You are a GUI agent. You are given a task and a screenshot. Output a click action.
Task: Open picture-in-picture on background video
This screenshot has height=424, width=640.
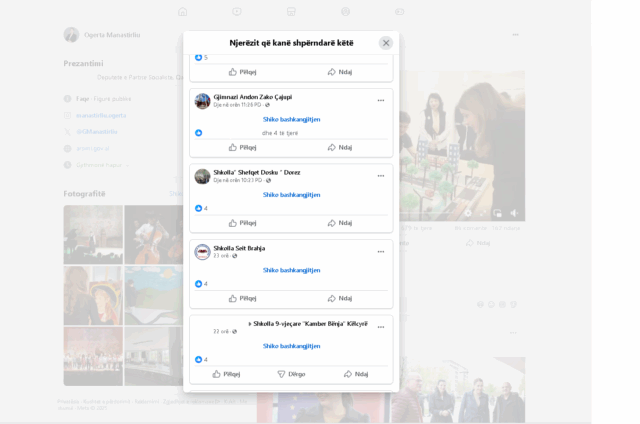tap(498, 213)
